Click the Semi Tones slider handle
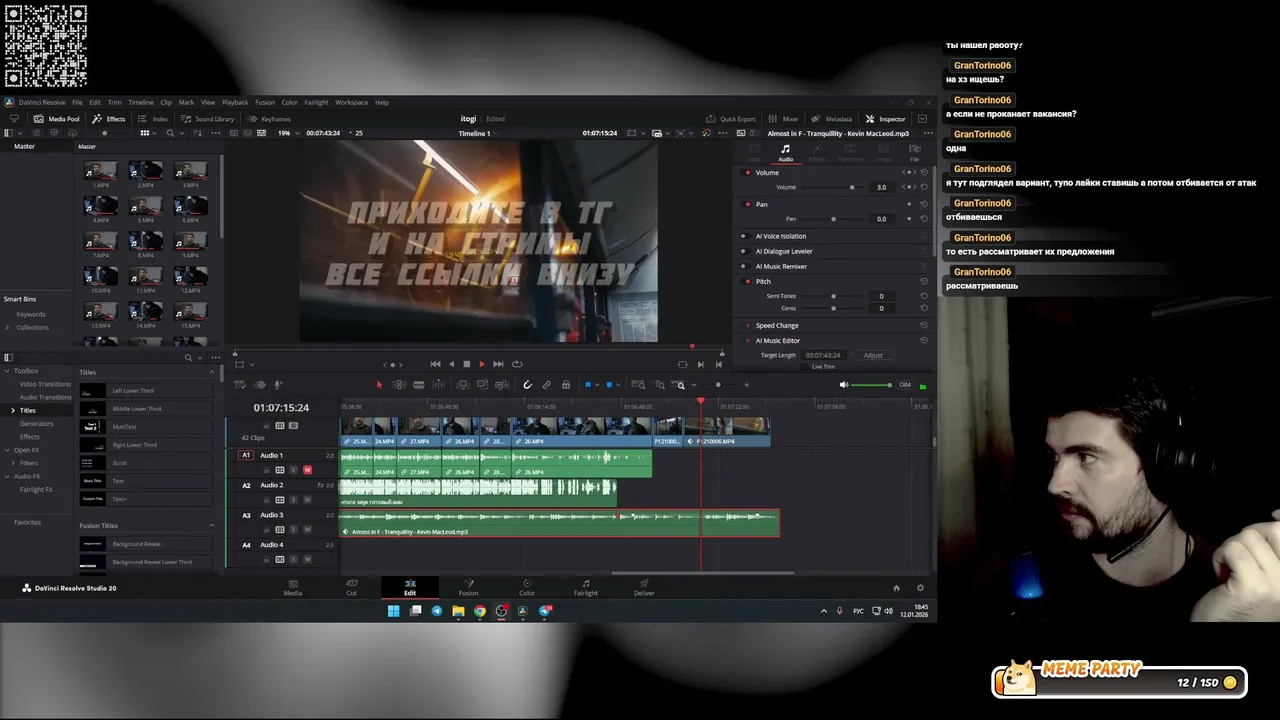This screenshot has height=720, width=1280. (833, 296)
